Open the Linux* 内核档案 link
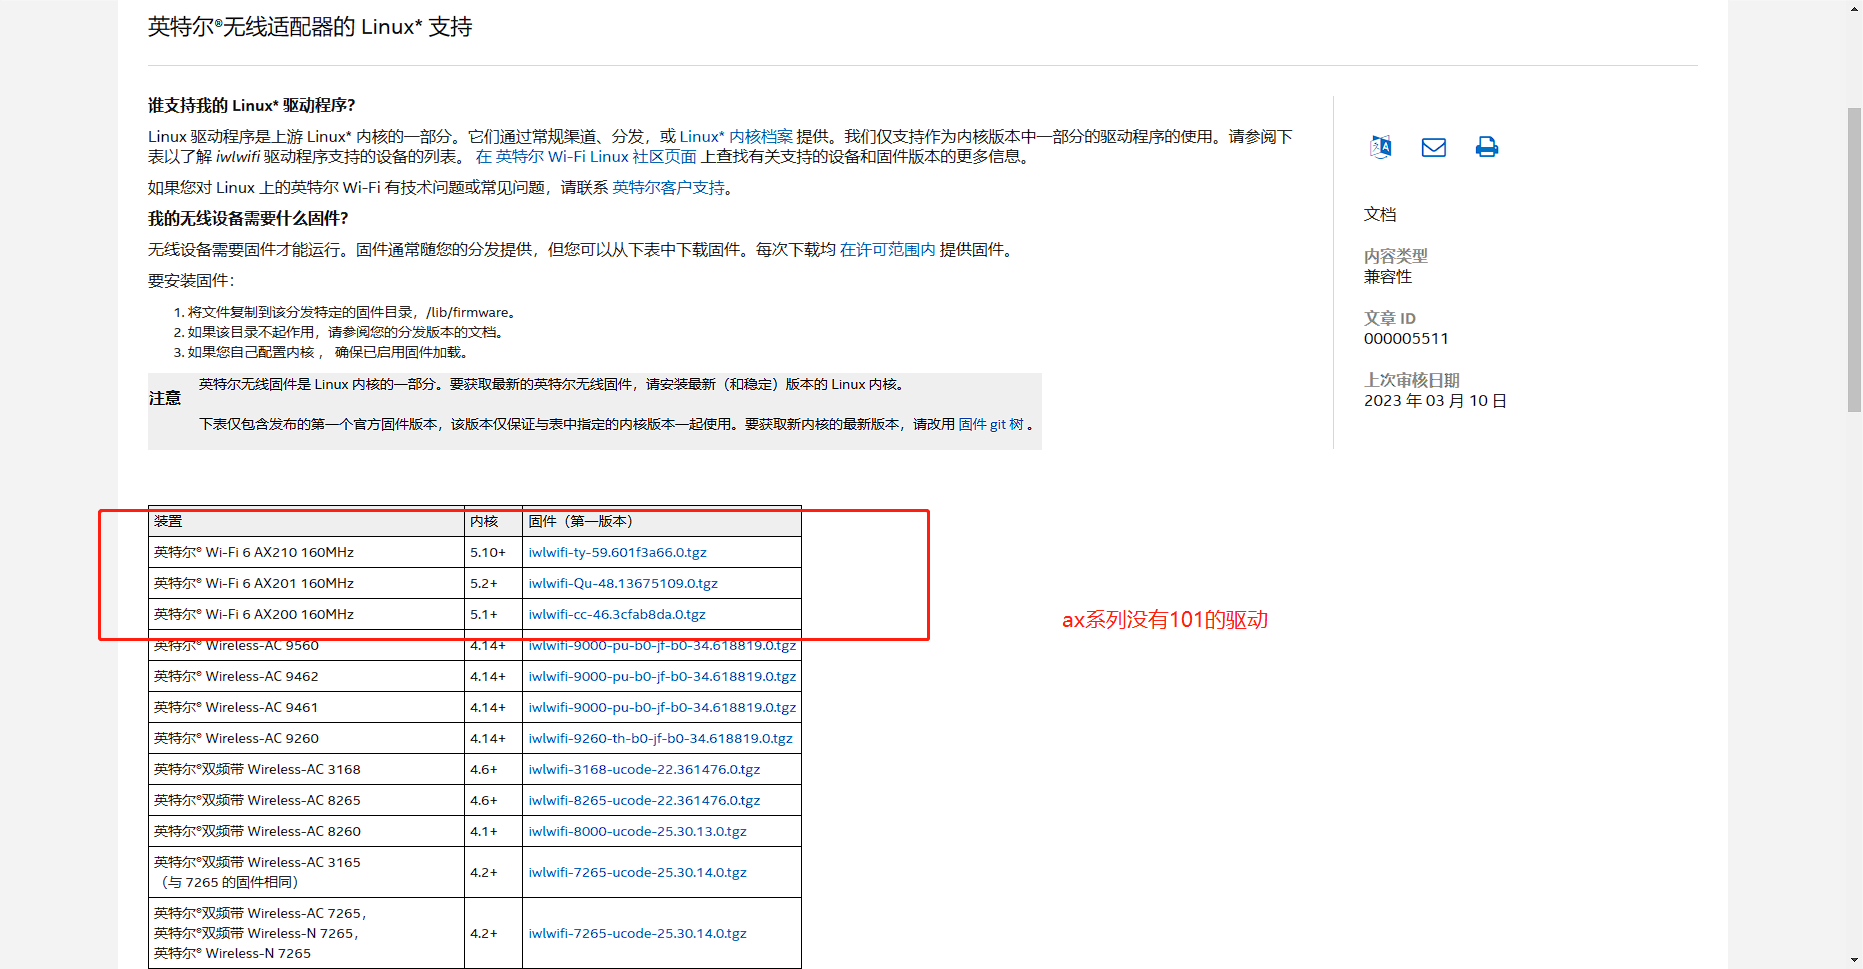This screenshot has height=969, width=1863. point(736,137)
